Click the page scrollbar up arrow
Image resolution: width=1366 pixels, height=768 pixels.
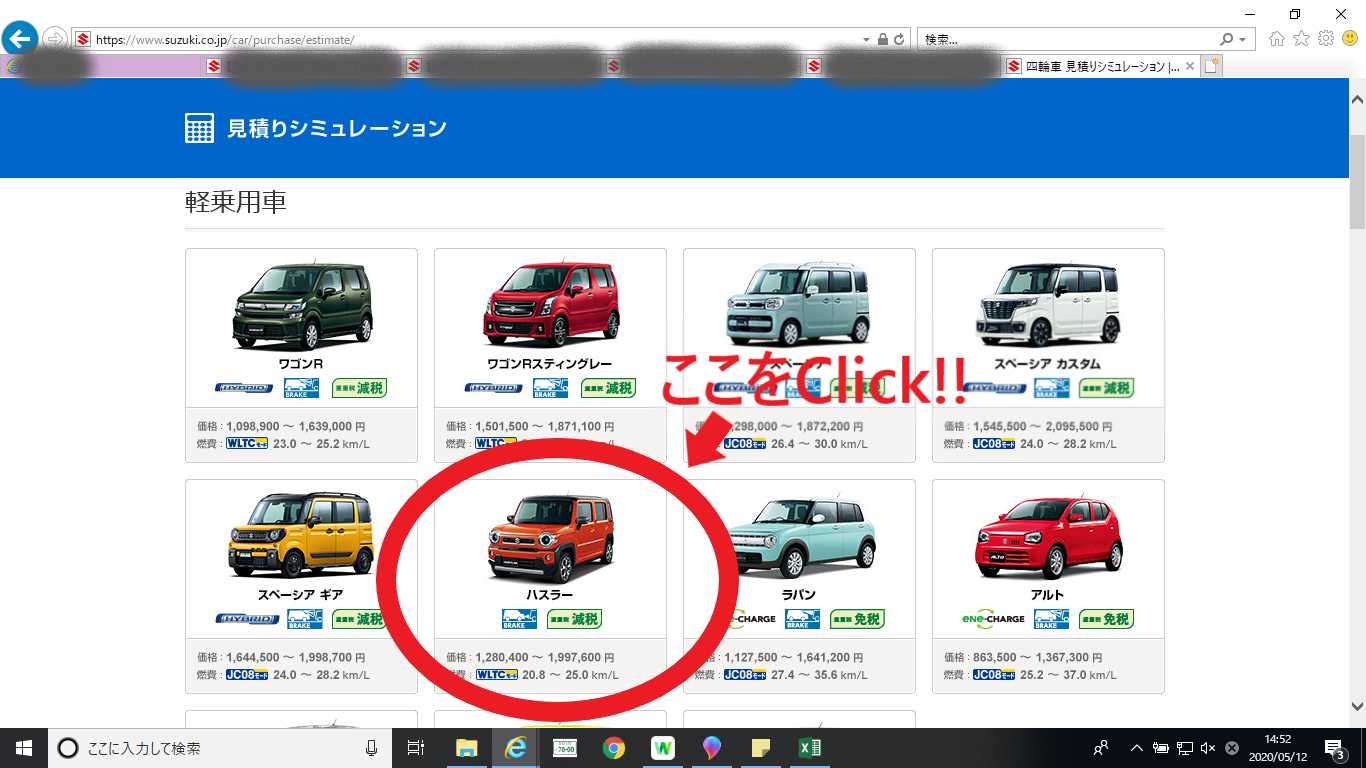[1357, 101]
